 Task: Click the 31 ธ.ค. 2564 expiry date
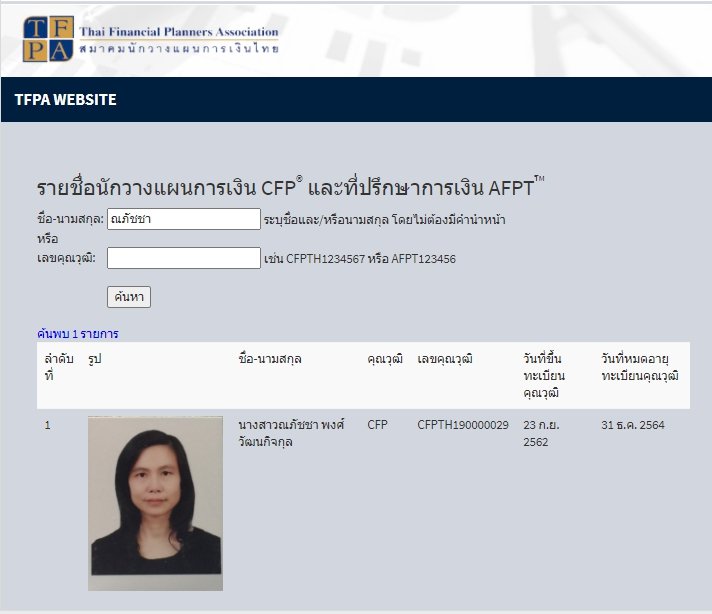[x=633, y=425]
